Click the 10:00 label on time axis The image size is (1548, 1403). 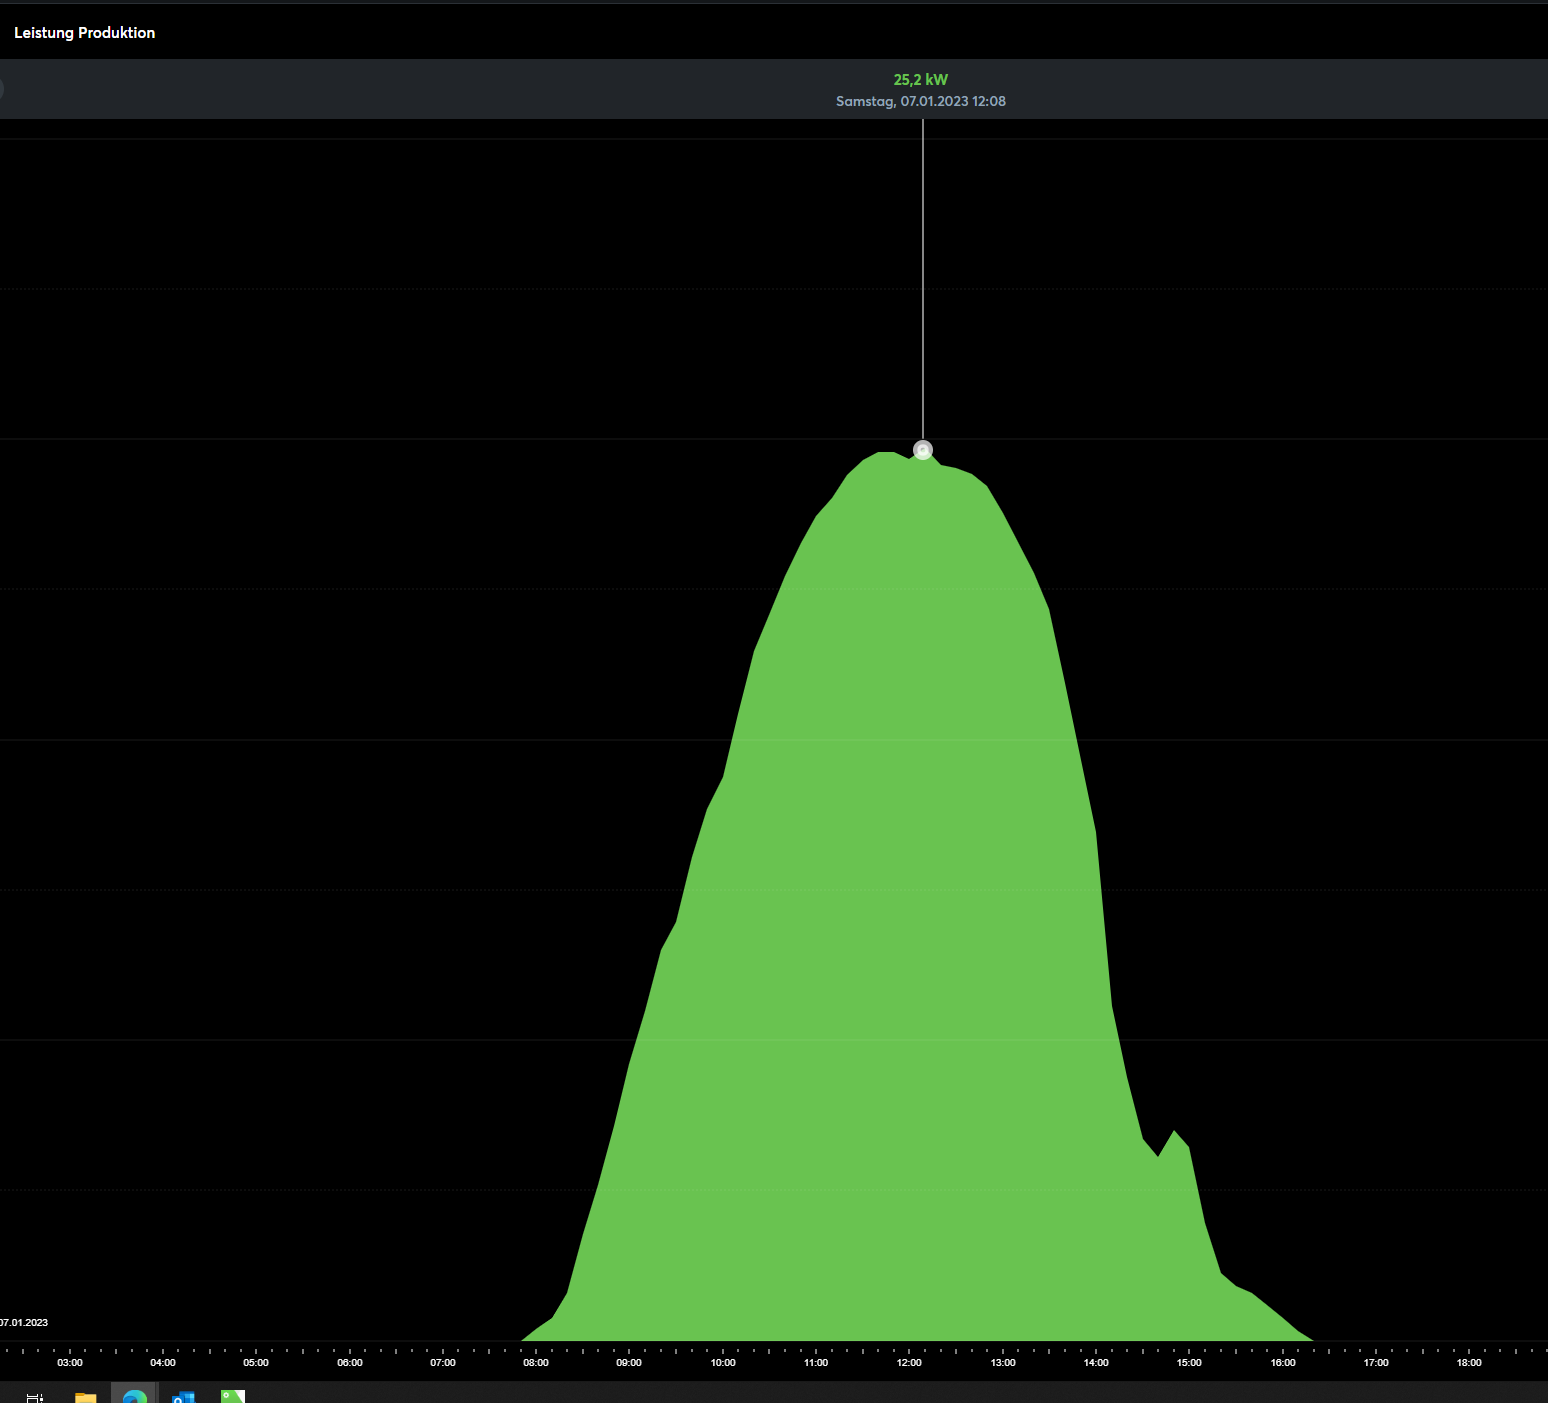pos(723,1362)
